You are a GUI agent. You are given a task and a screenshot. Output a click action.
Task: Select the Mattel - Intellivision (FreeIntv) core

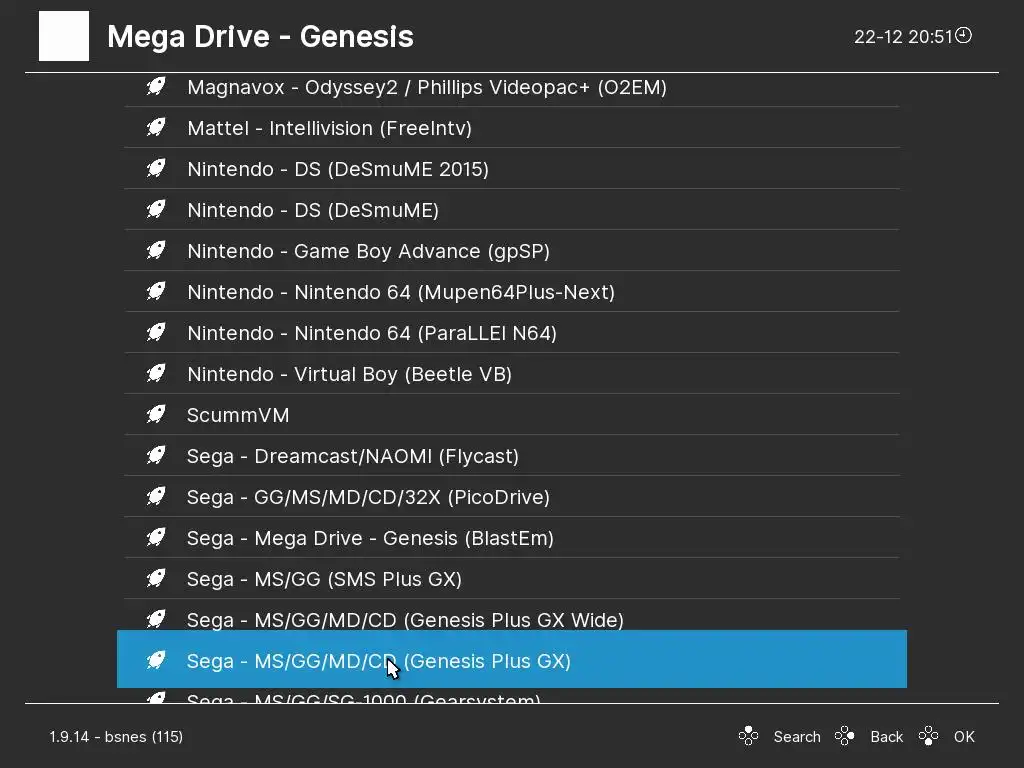(512, 127)
